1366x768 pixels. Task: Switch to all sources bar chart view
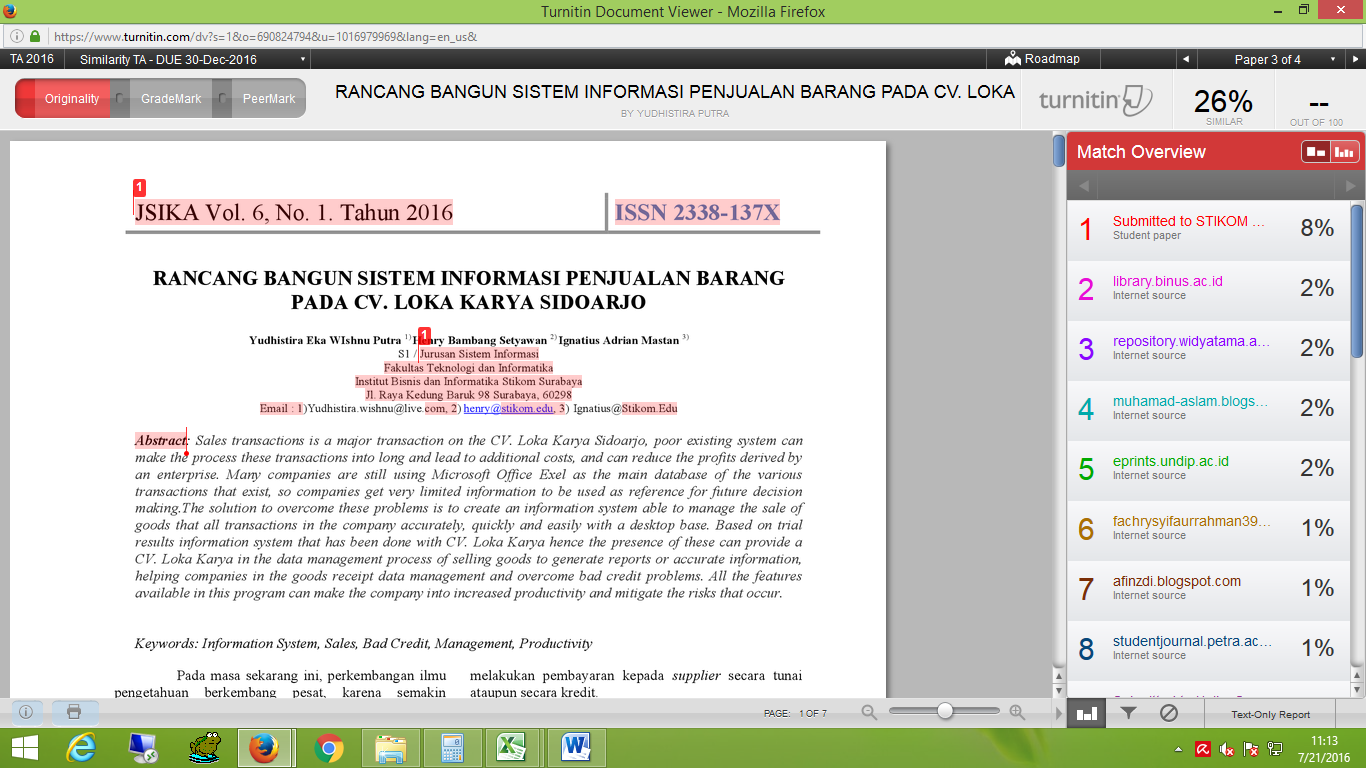[1344, 152]
